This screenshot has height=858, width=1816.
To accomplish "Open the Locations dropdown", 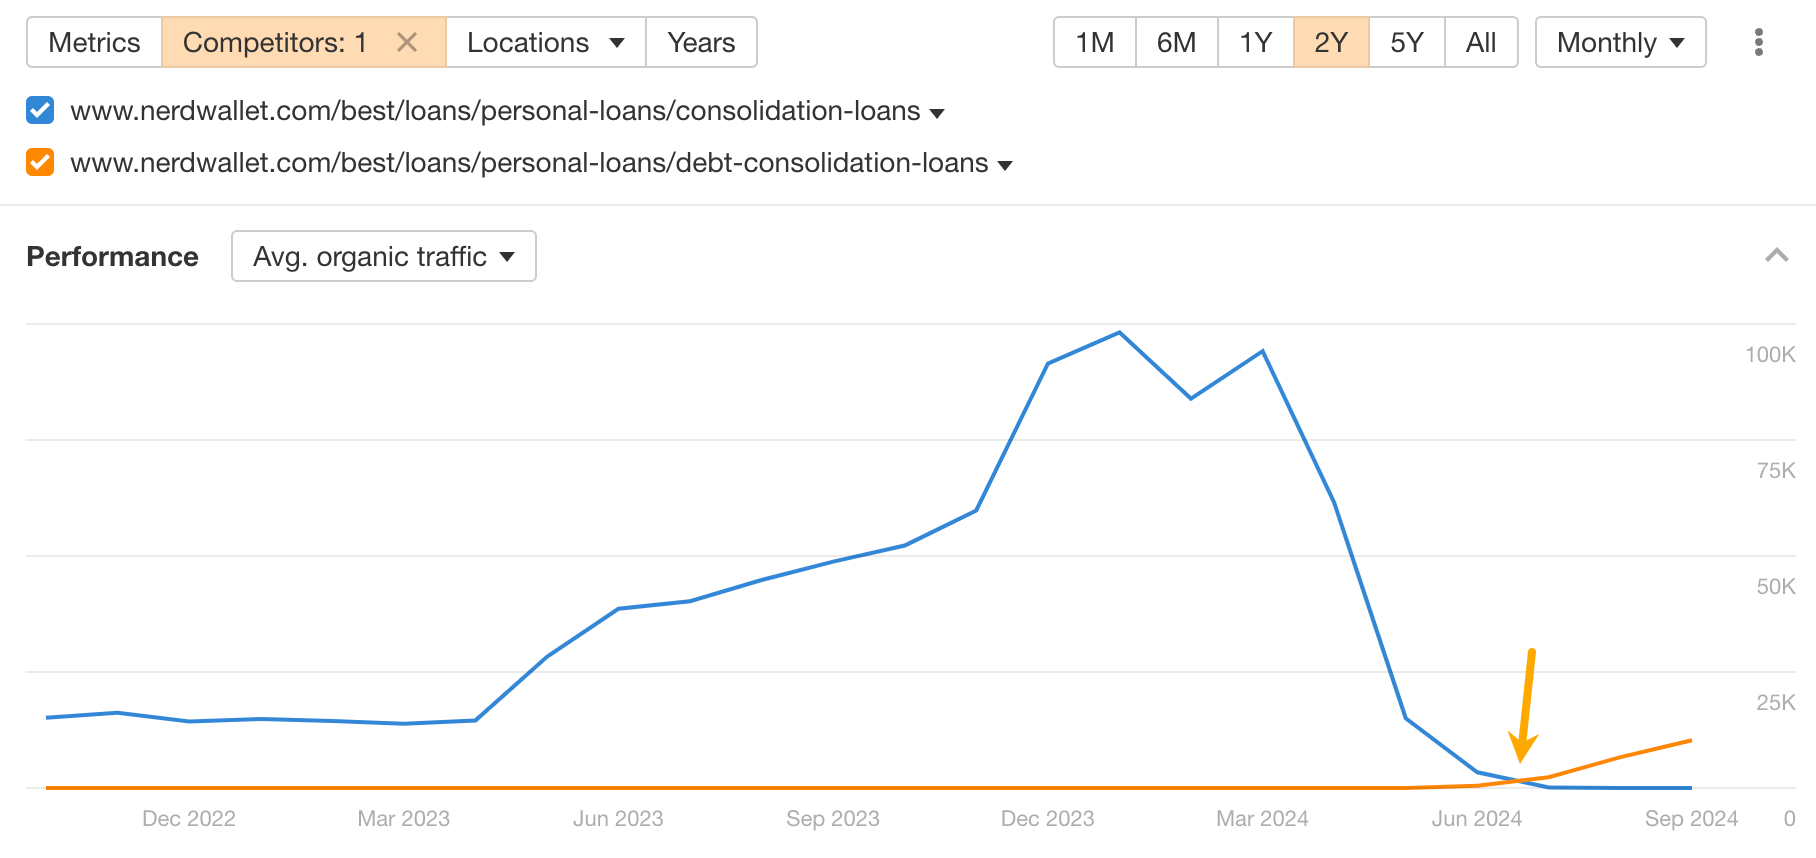I will (544, 42).
